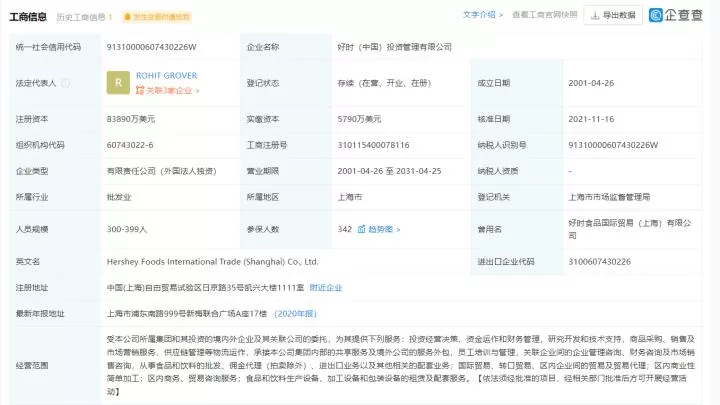Viewport: 720px width, 405px height.
Task: Click the orange major-matter reminder tag
Action: pyautogui.click(x=157, y=17)
